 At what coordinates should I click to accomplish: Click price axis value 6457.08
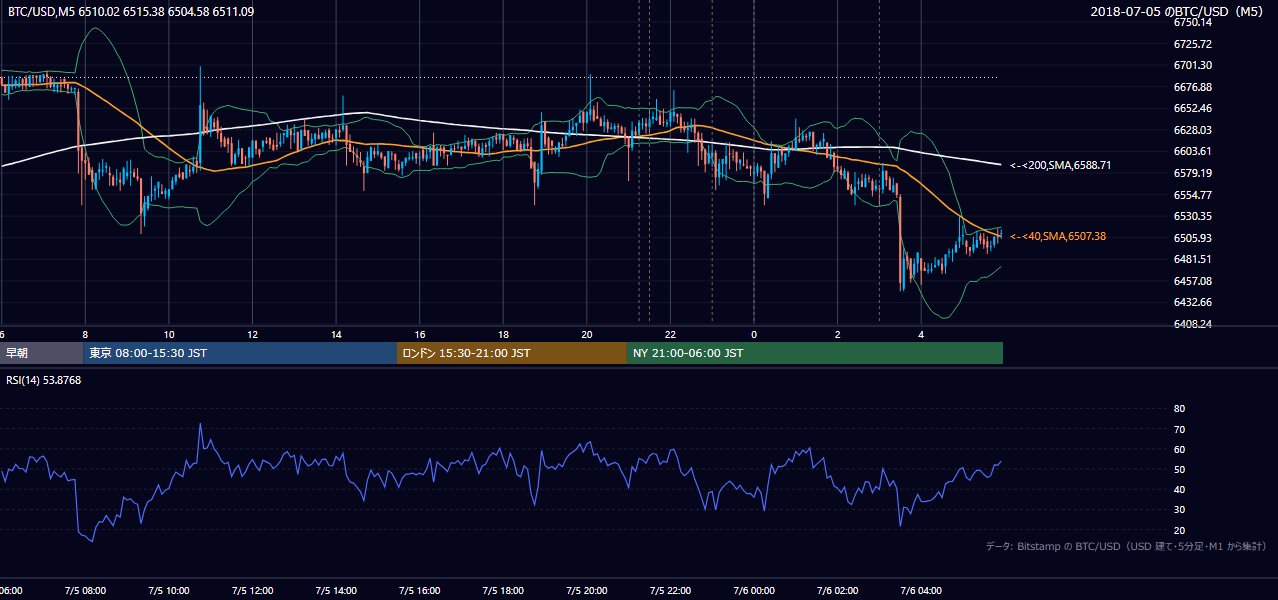coord(1193,281)
